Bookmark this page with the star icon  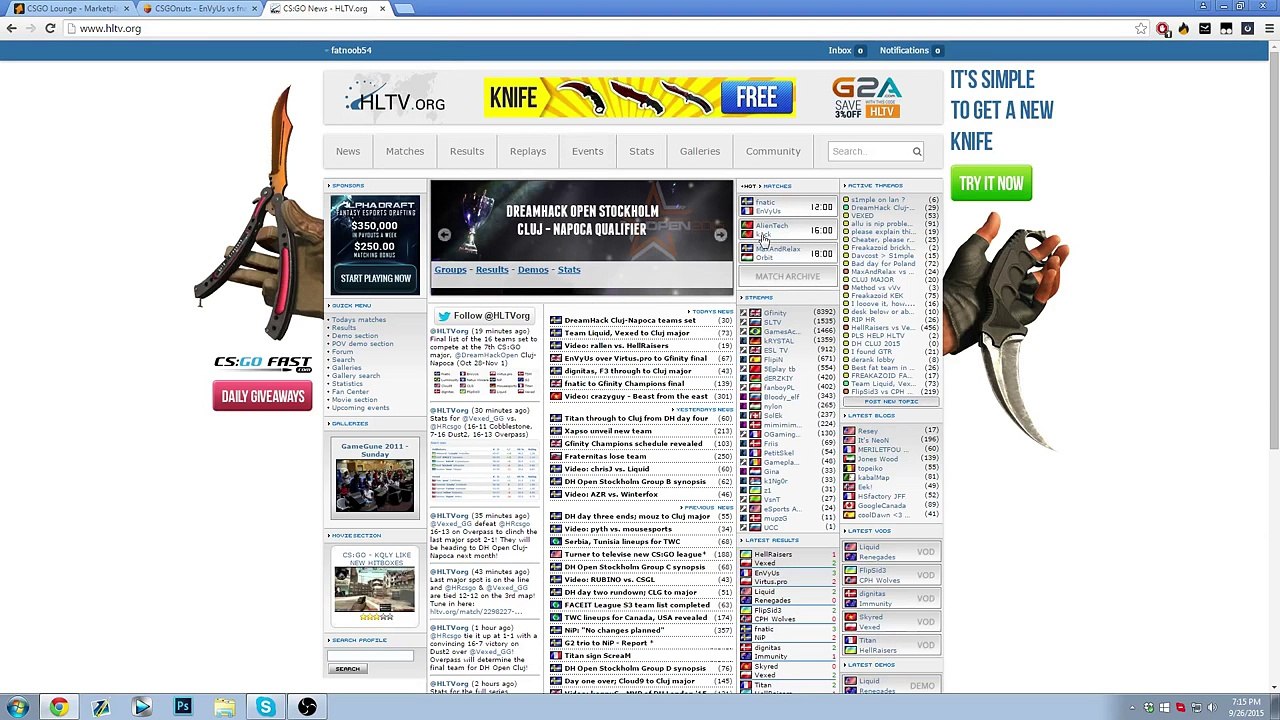click(x=1141, y=29)
